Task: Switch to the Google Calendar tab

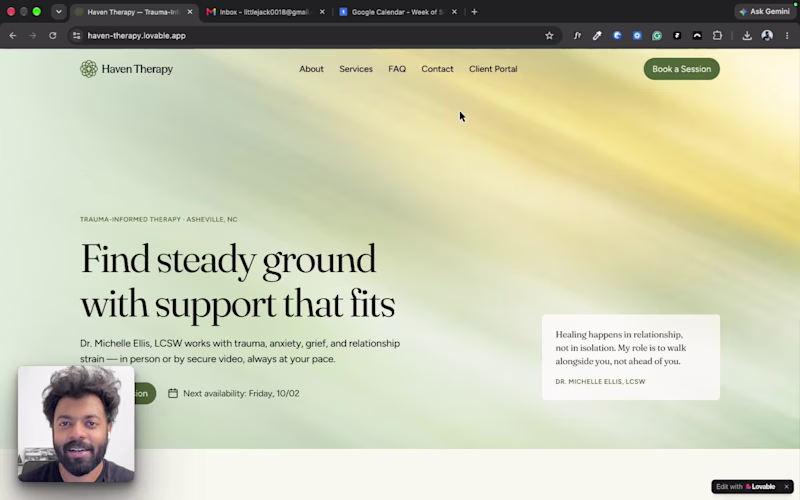Action: [x=398, y=12]
